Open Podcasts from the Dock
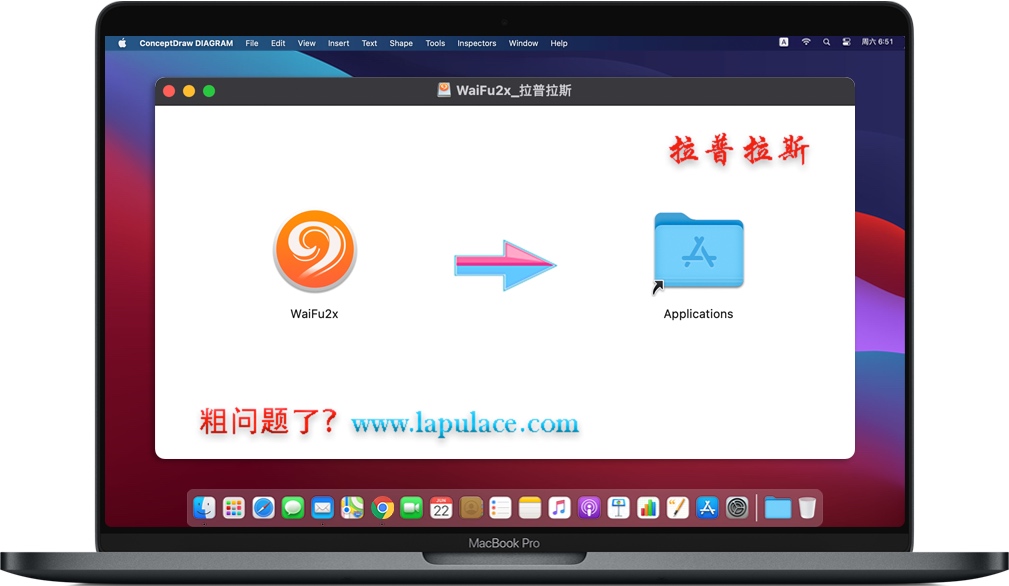 [589, 508]
